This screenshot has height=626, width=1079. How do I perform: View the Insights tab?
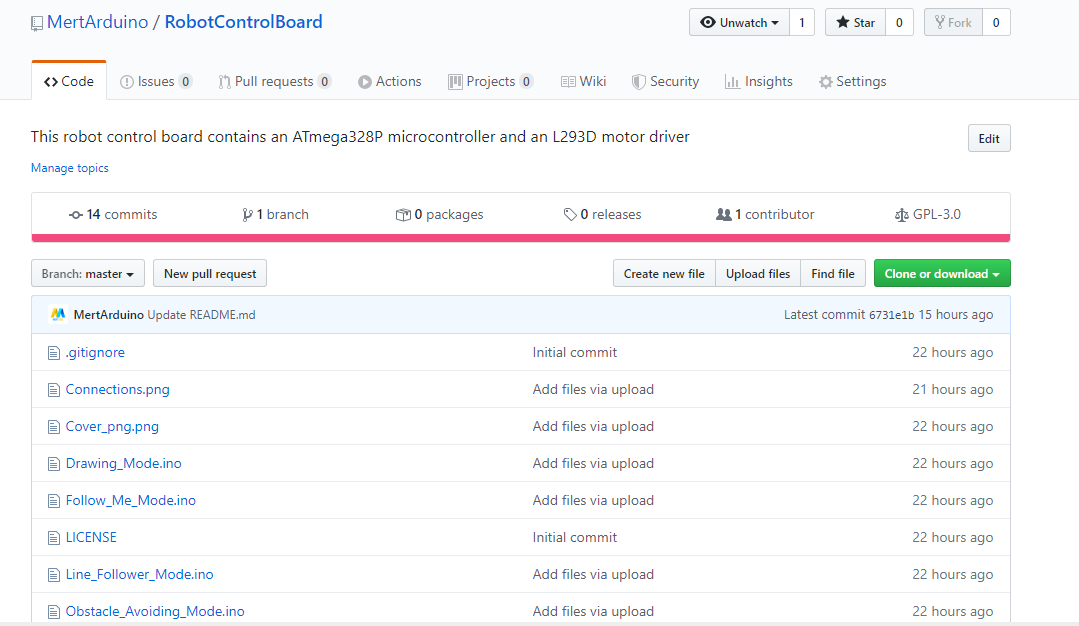(x=758, y=81)
